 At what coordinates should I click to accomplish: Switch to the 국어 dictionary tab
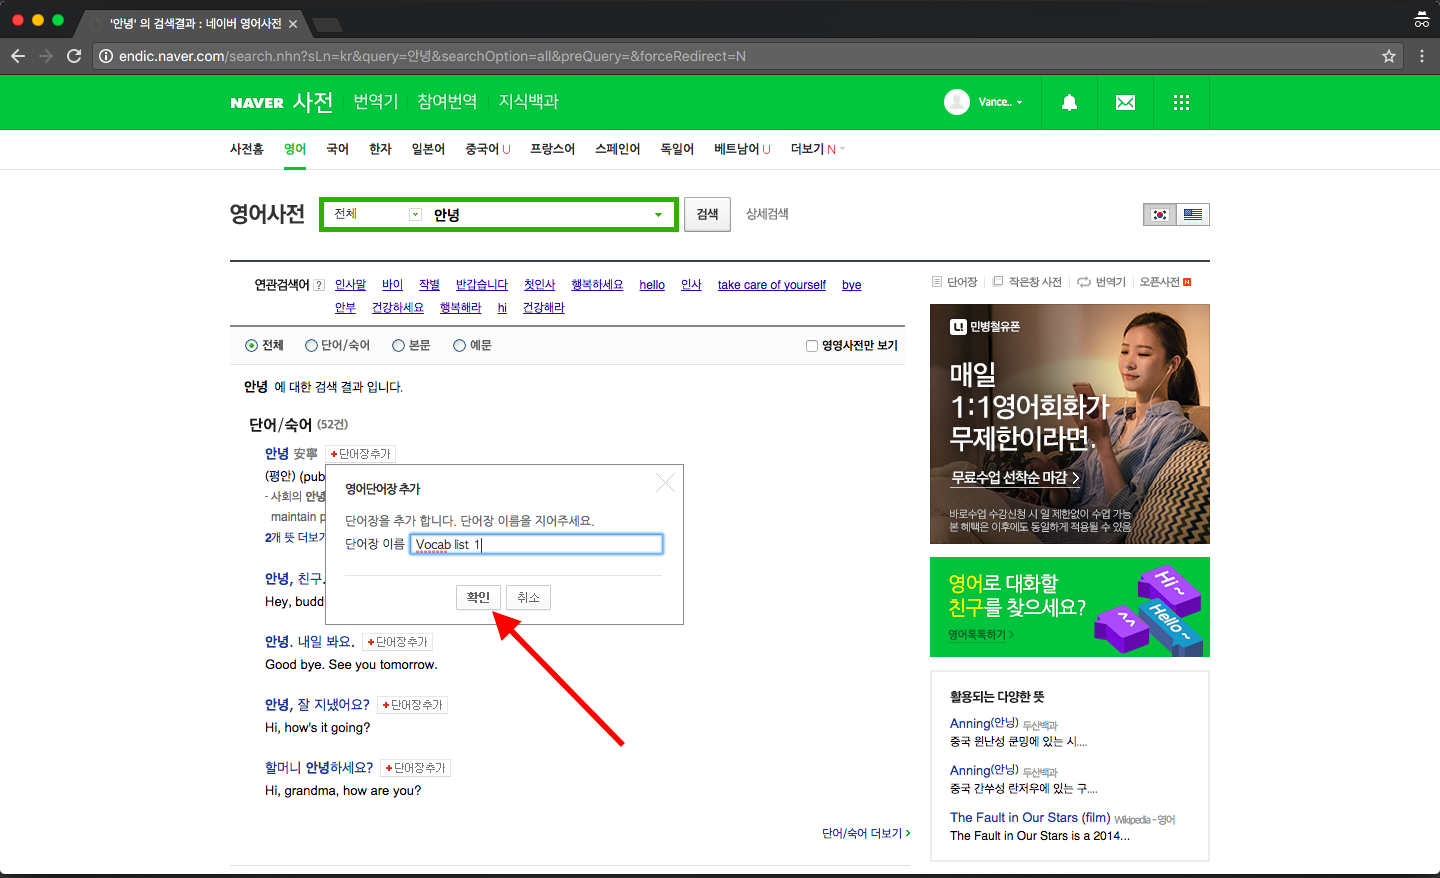tap(337, 149)
